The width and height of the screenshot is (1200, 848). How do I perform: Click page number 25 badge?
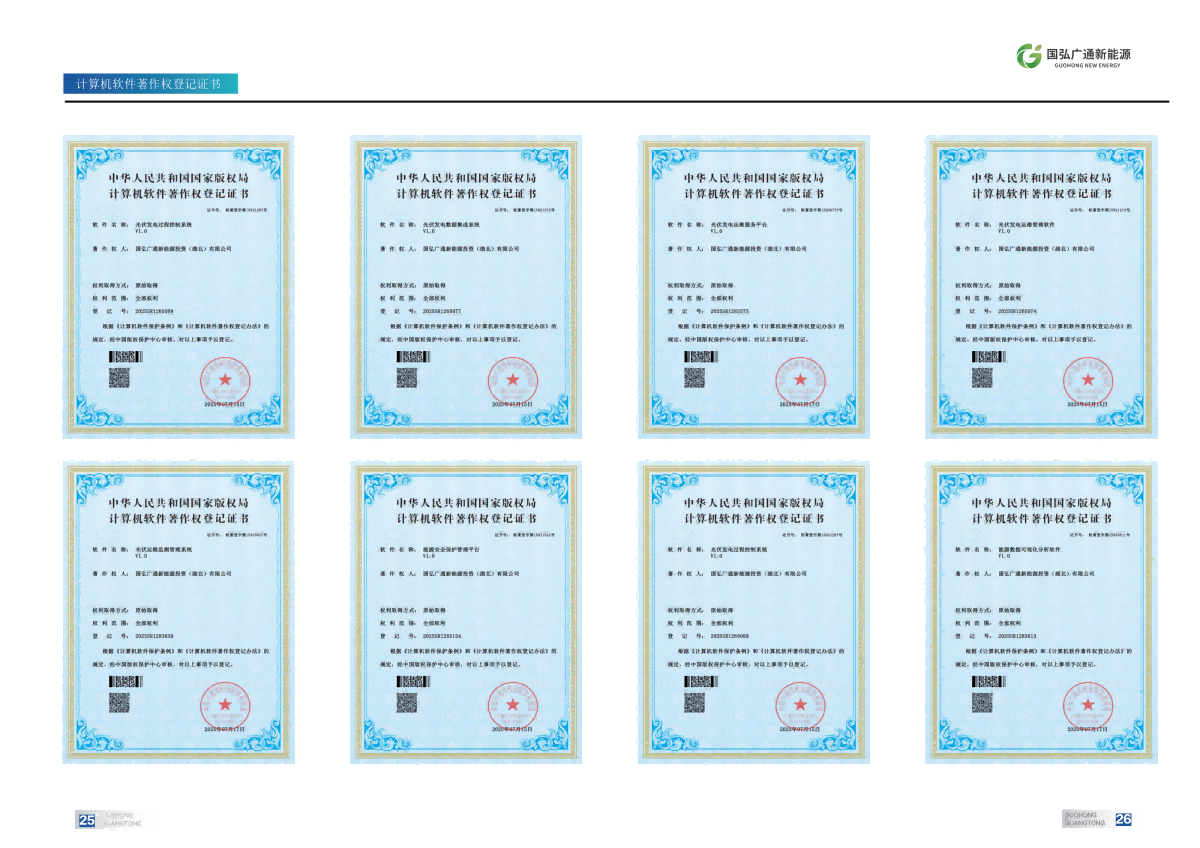(x=87, y=820)
